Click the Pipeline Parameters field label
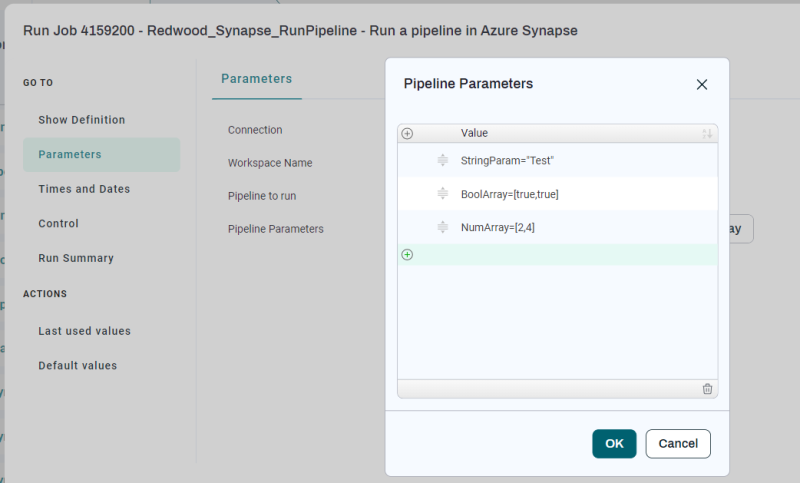The height and width of the screenshot is (483, 800). coord(276,229)
